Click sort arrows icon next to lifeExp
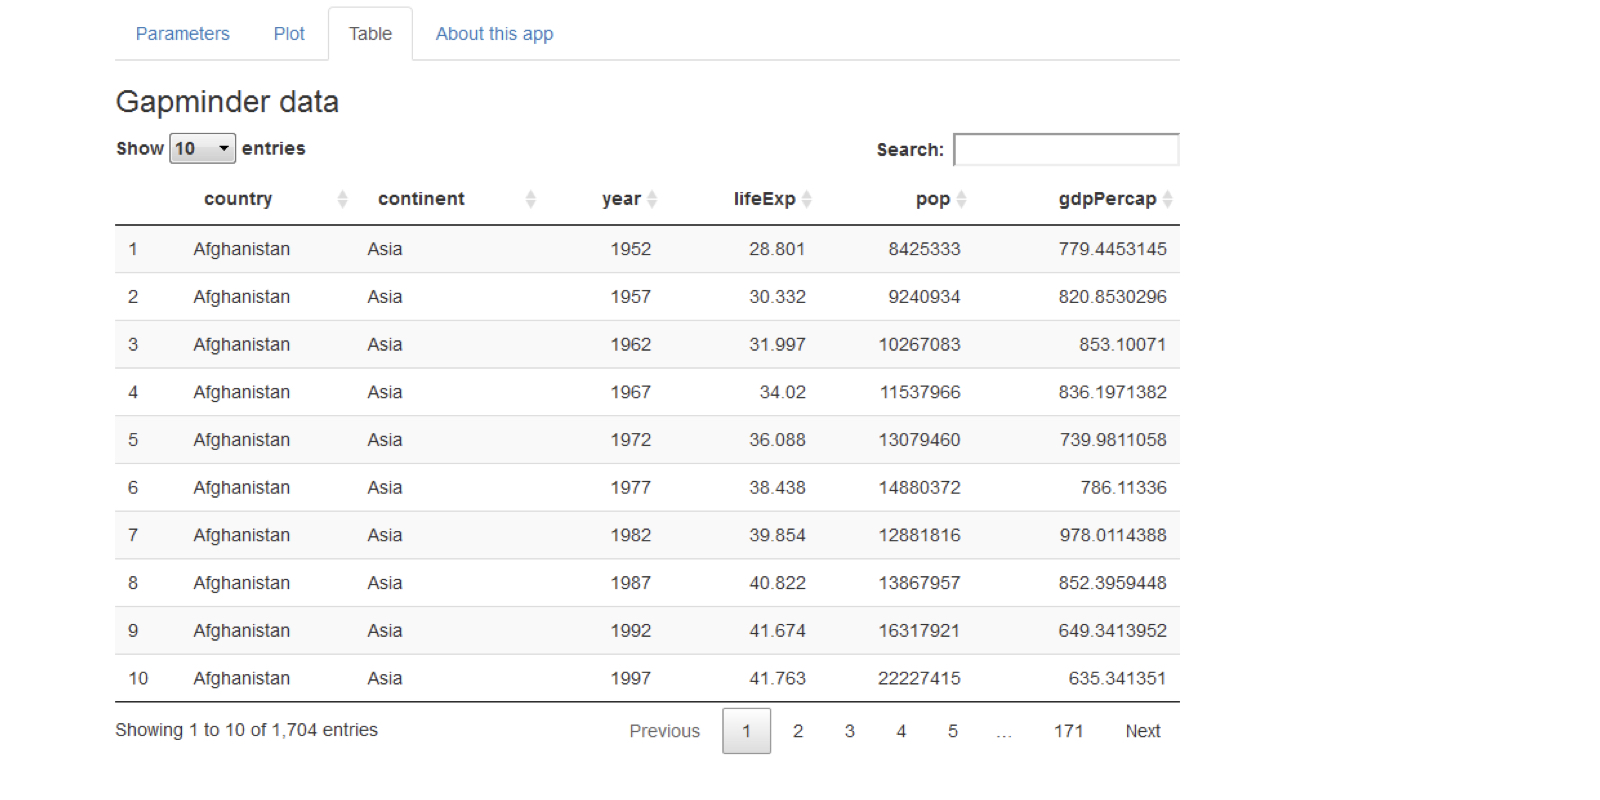Screen dimensions: 1600x800 (806, 199)
